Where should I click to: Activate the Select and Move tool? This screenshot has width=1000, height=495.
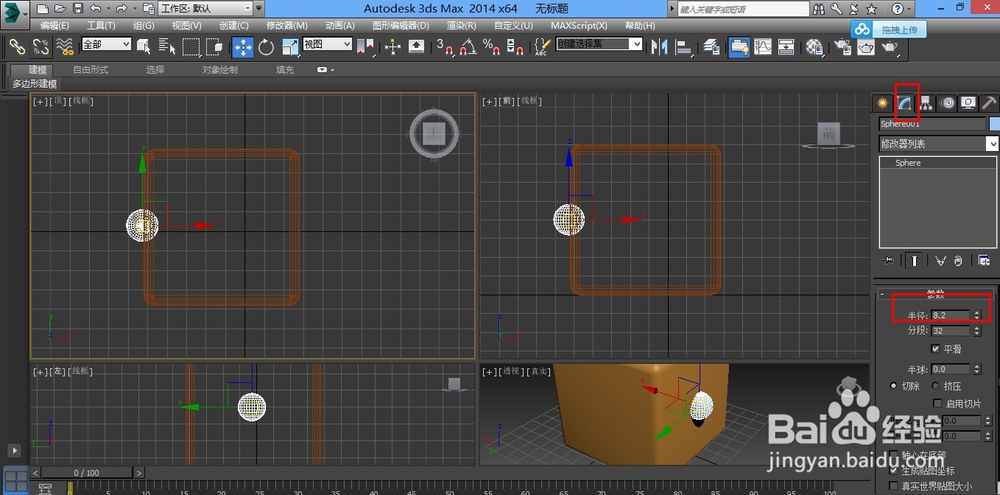click(243, 47)
